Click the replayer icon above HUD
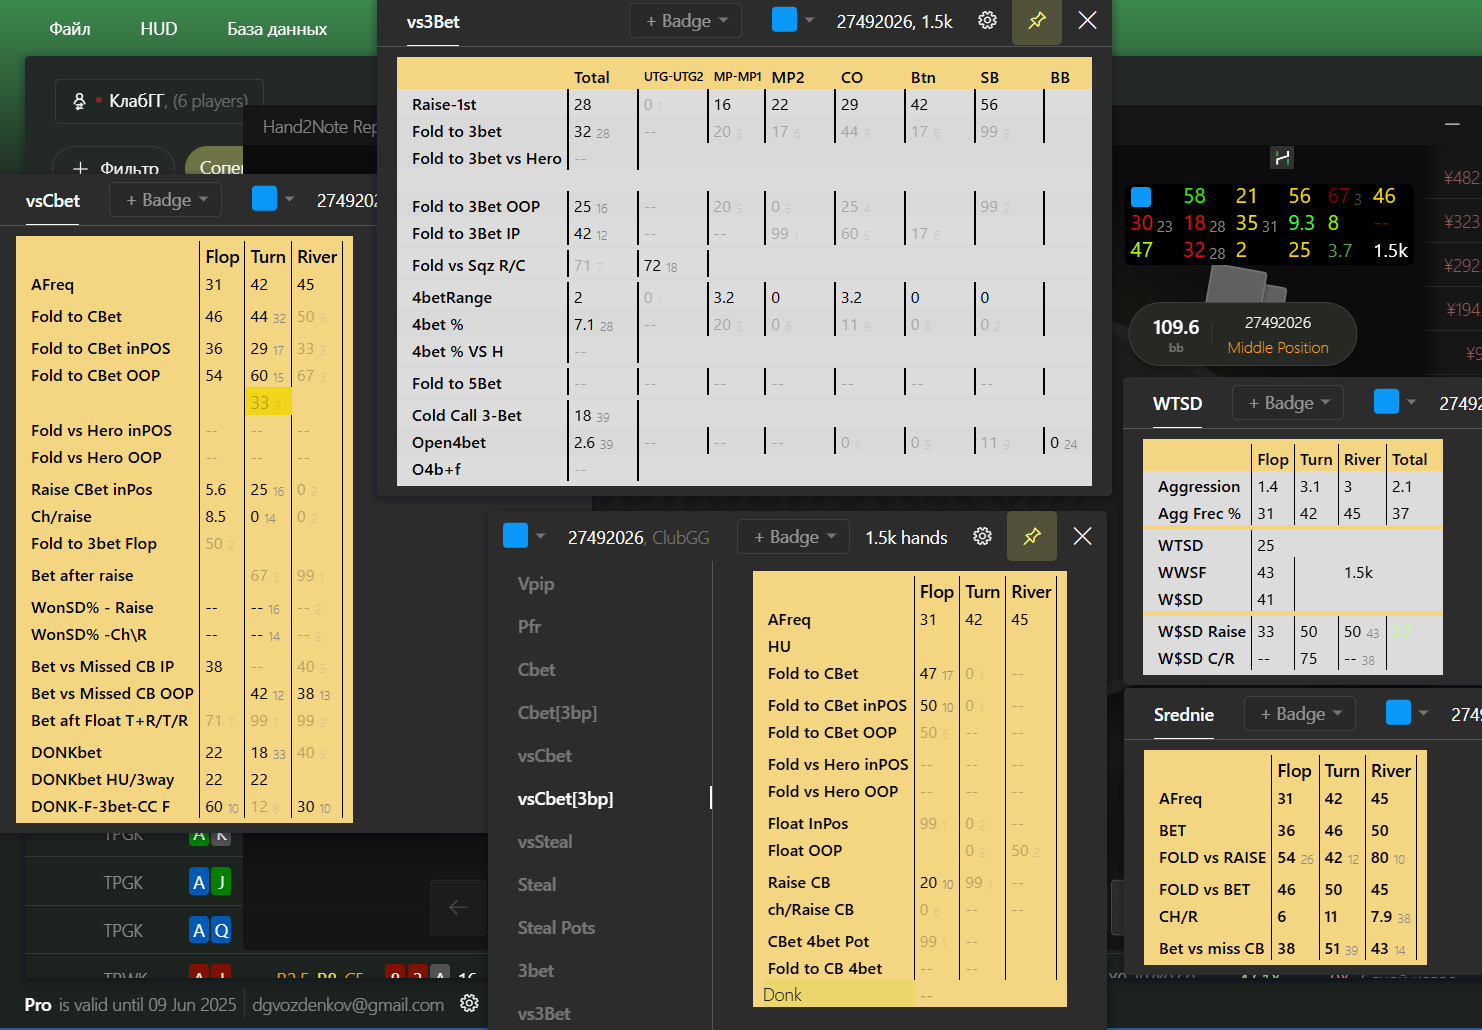 point(1282,157)
